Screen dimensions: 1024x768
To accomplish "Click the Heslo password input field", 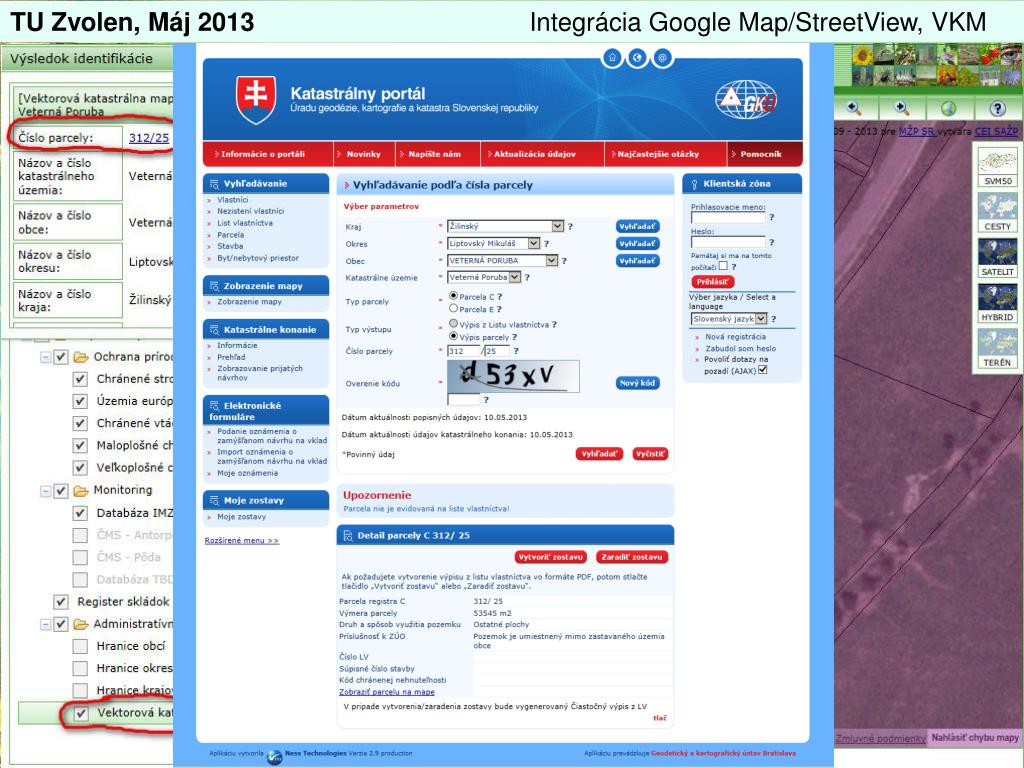I will coord(728,242).
